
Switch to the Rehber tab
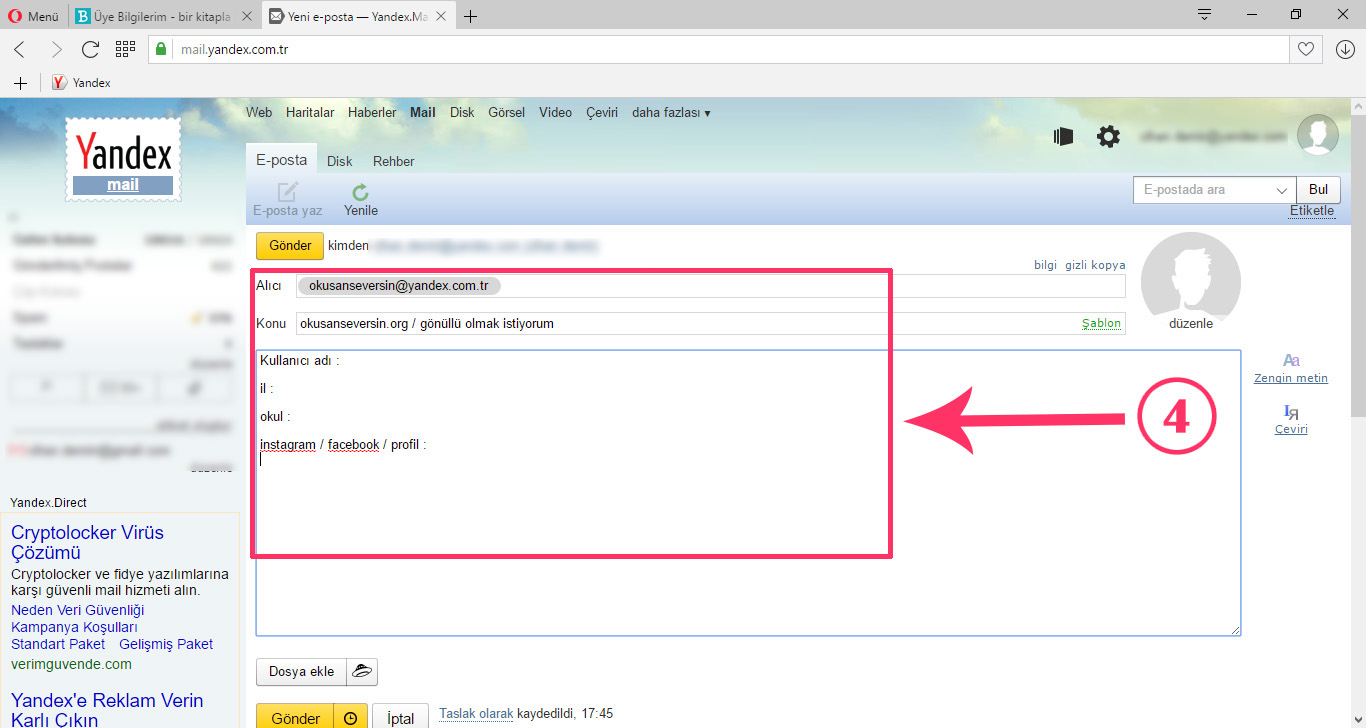coord(393,161)
